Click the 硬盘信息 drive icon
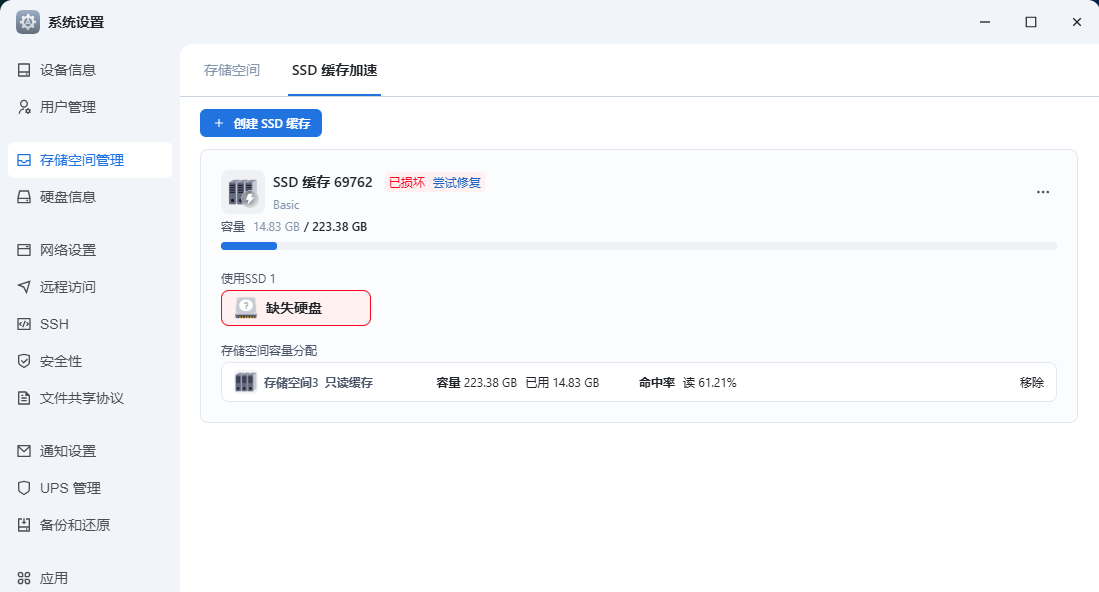The height and width of the screenshot is (592, 1099). tap(24, 198)
